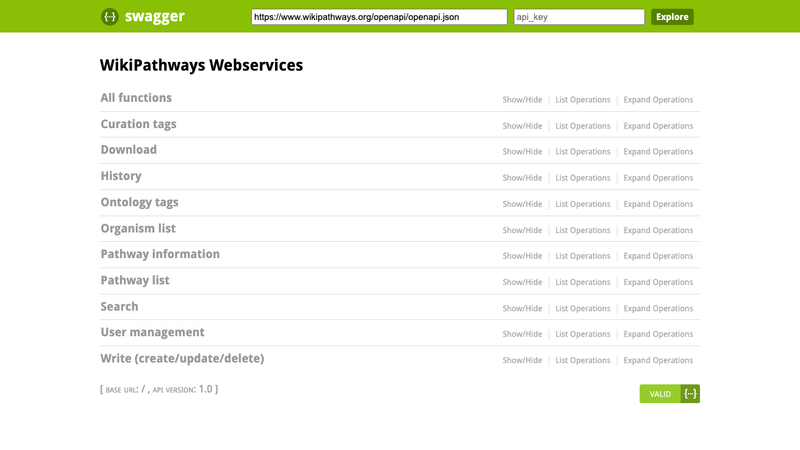800x450 pixels.
Task: Expand the Pathway list section
Action: click(x=135, y=281)
